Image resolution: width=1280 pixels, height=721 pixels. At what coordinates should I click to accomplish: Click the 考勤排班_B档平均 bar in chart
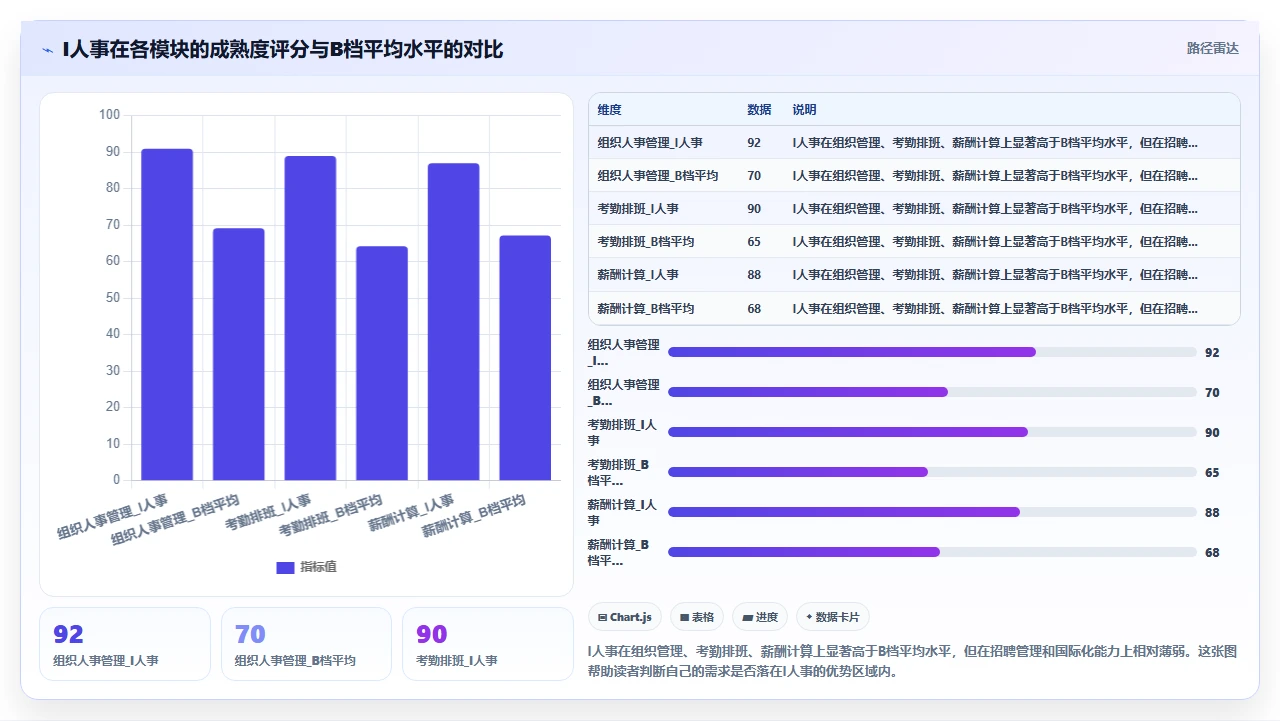(x=382, y=363)
